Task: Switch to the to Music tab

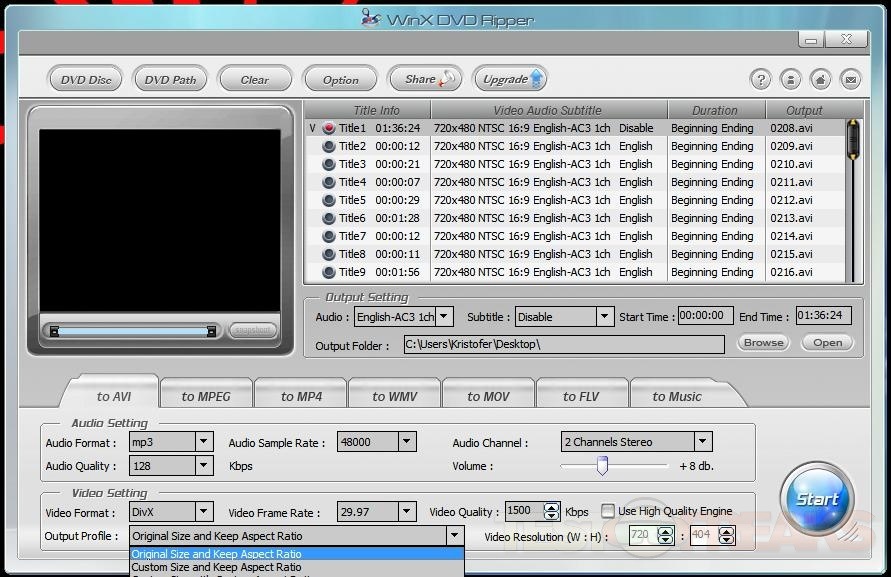Action: pyautogui.click(x=677, y=396)
